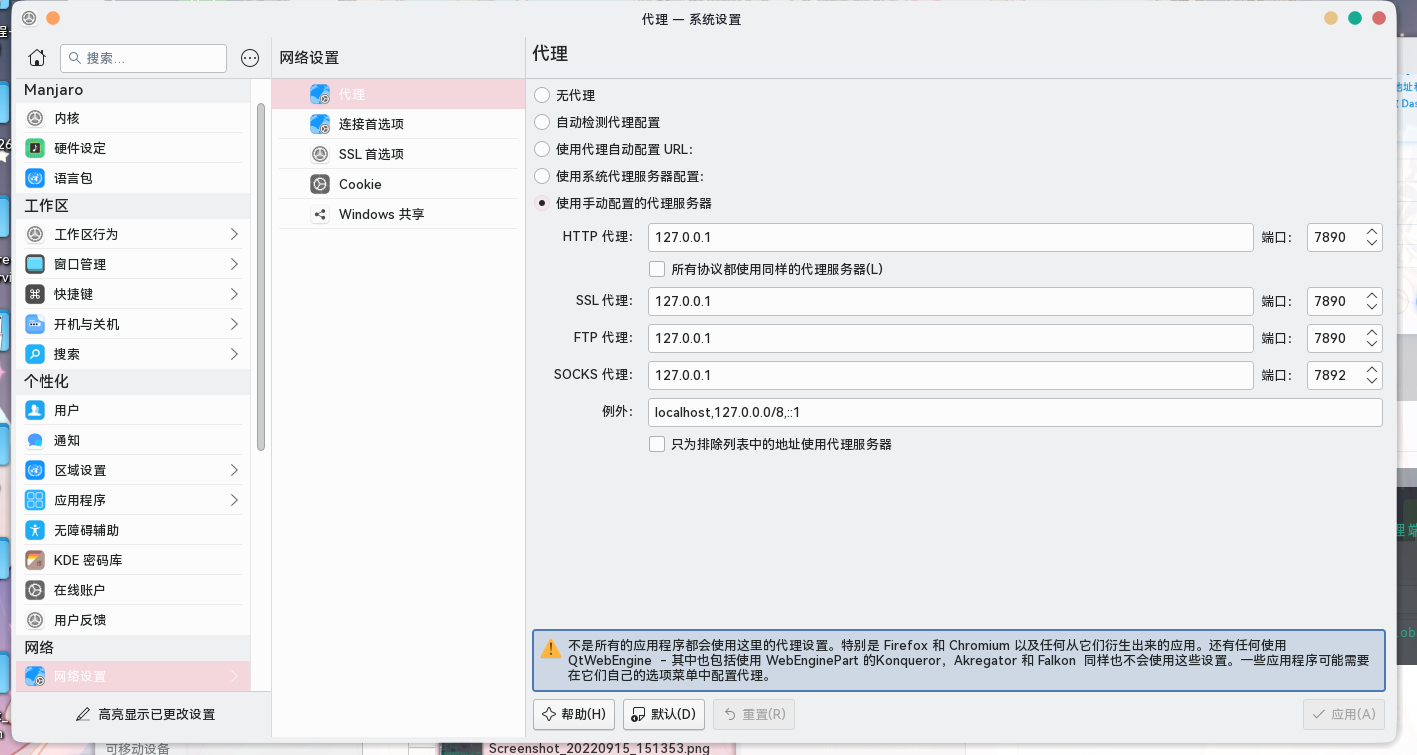Check 只为排除列表中的地址使用代理服务器
The width and height of the screenshot is (1417, 755).
coord(657,444)
